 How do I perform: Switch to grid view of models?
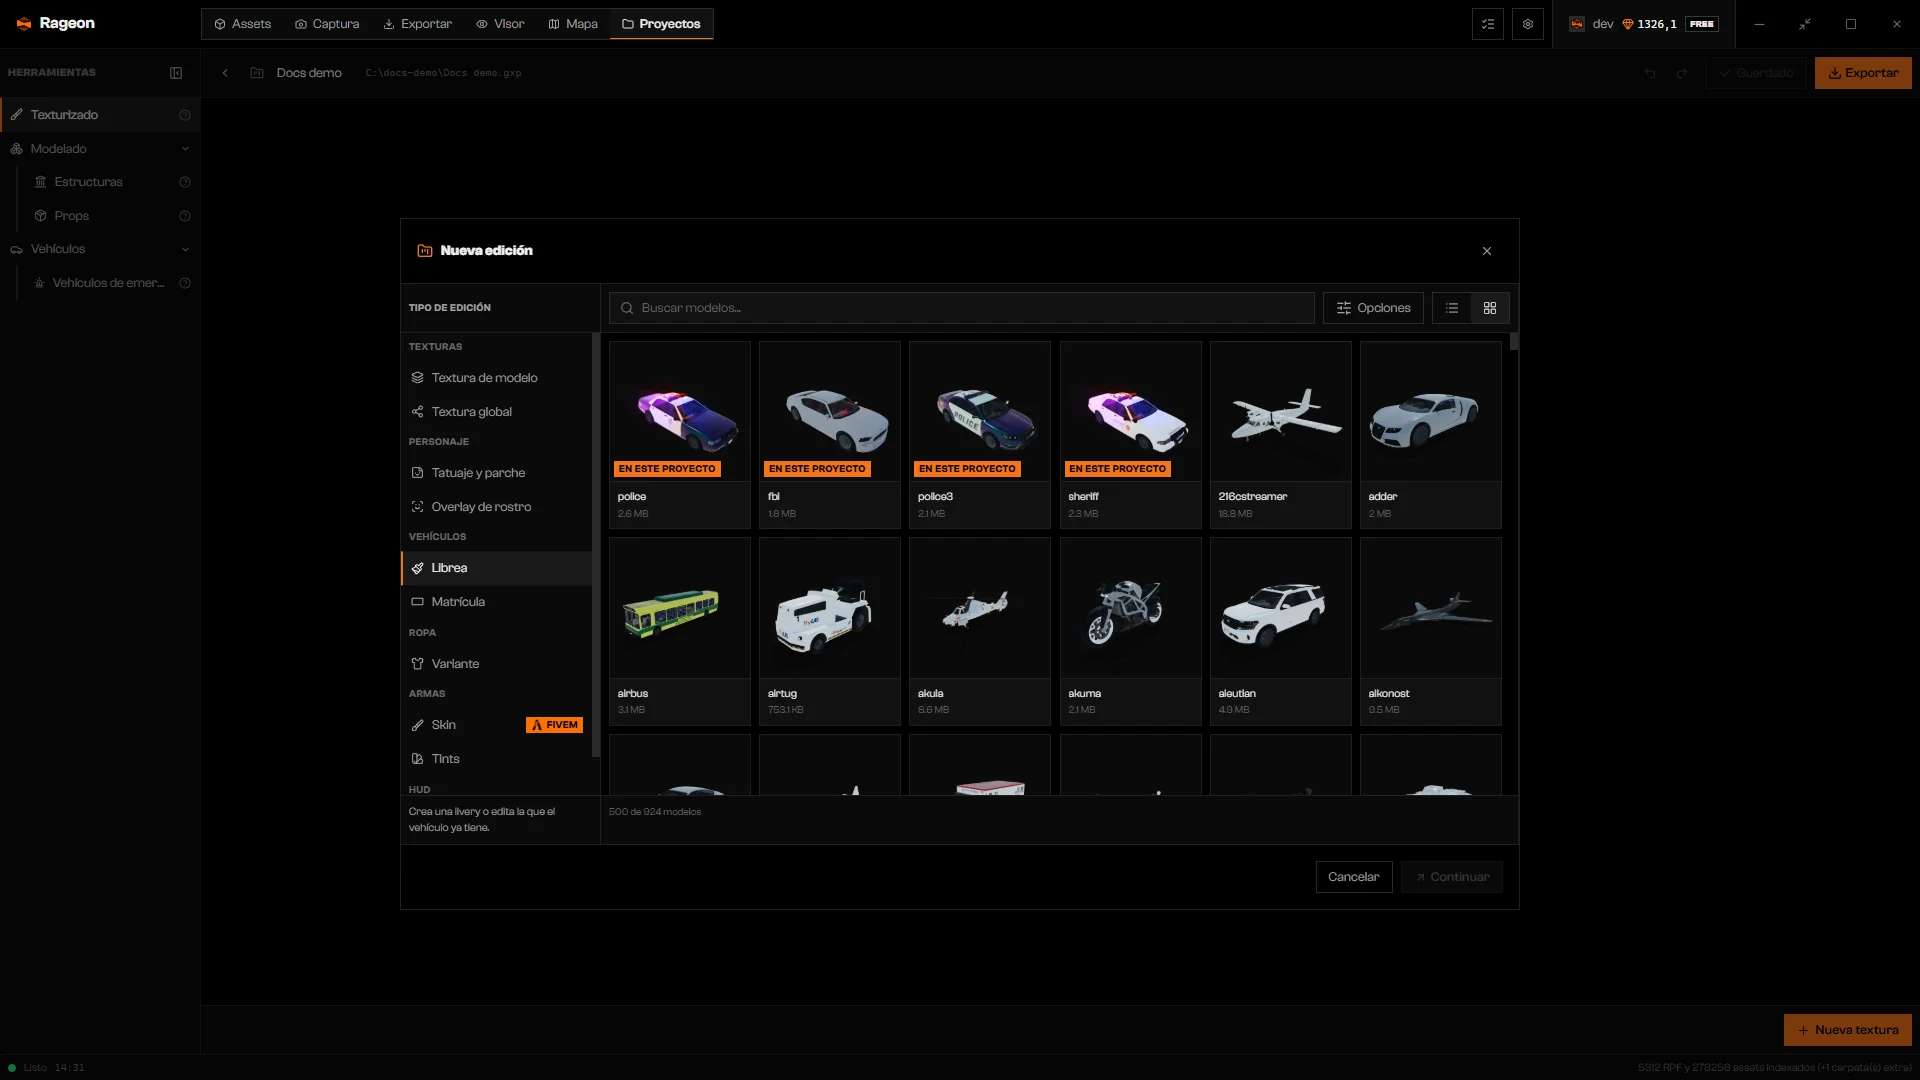(x=1490, y=308)
